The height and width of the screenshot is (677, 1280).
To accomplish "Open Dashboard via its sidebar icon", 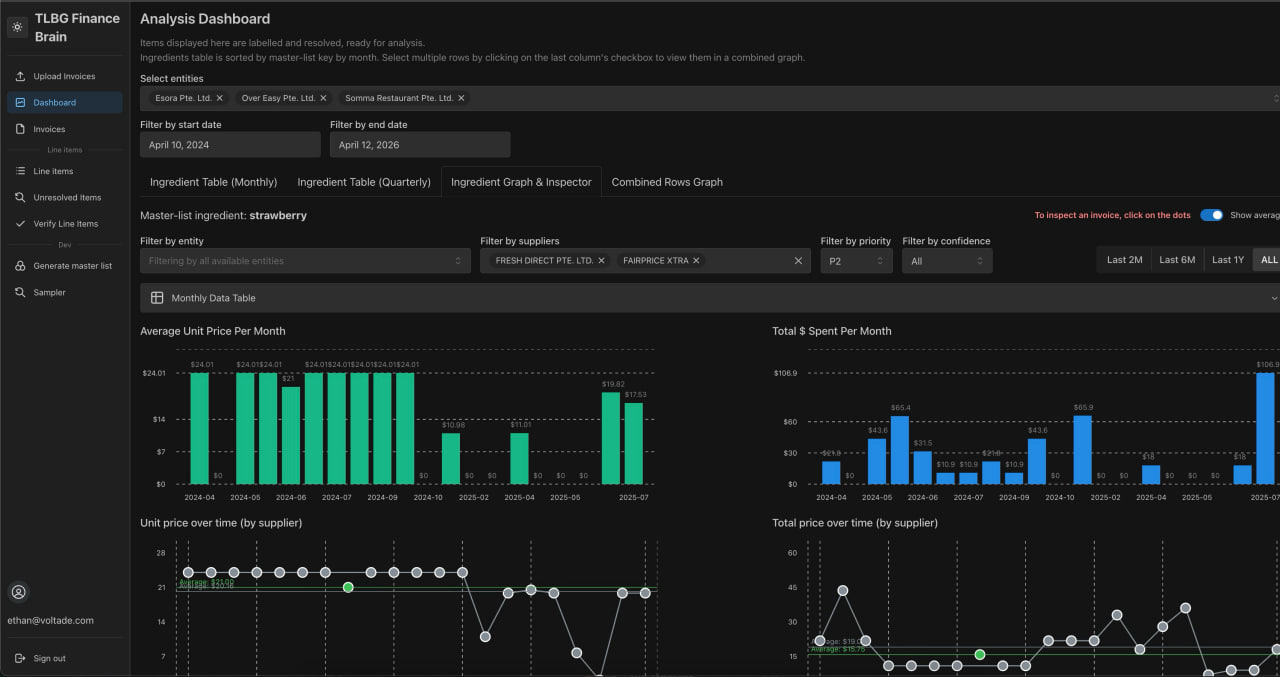I will coord(22,101).
